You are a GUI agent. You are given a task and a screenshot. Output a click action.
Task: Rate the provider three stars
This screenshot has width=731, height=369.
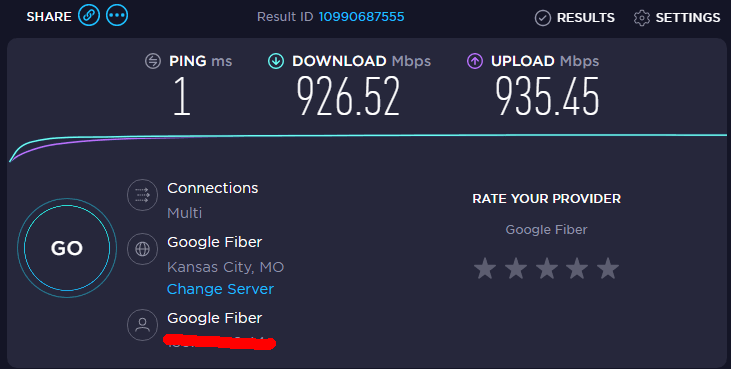pos(547,269)
